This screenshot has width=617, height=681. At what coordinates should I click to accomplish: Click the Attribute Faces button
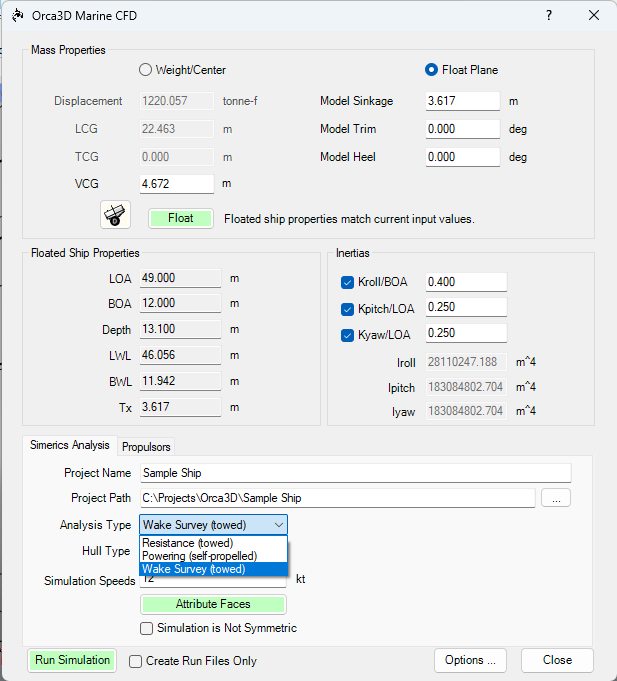click(x=213, y=604)
